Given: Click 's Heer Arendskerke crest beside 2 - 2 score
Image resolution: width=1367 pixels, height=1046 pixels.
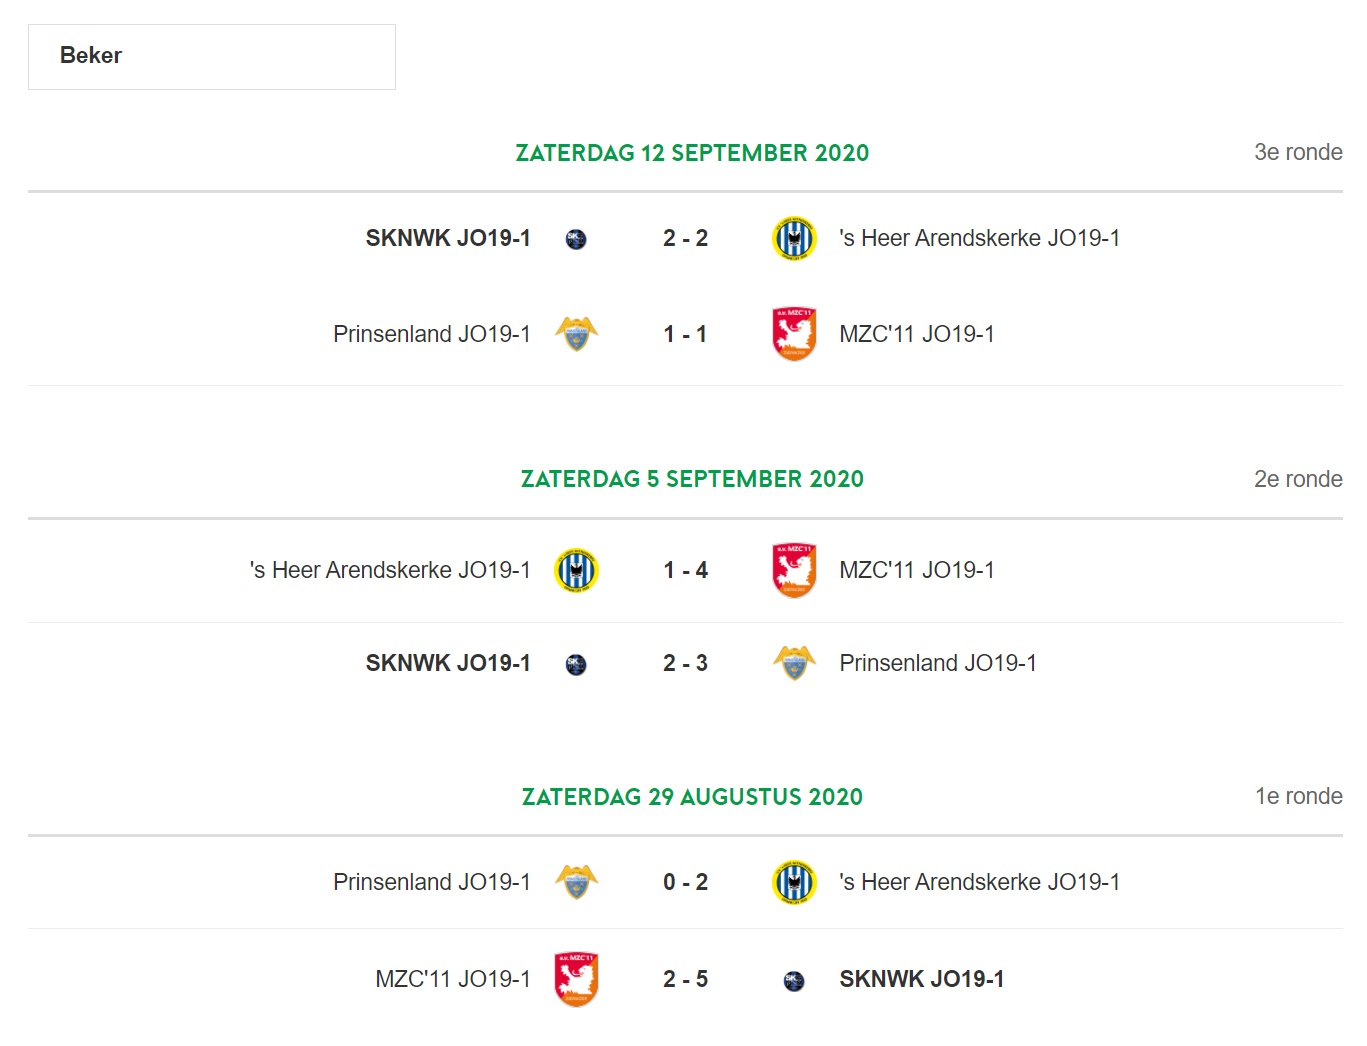Looking at the screenshot, I should pyautogui.click(x=795, y=238).
